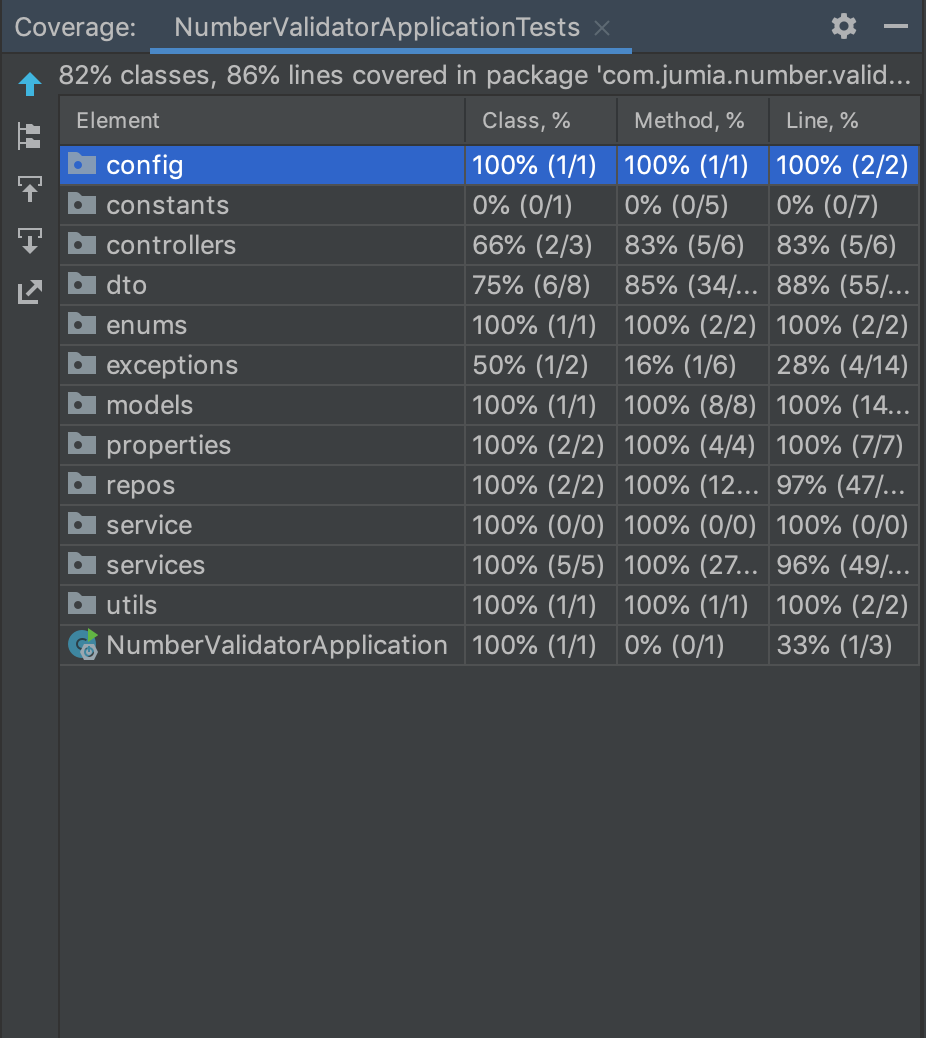Select the NumberValidatorApplication class row
This screenshot has height=1038, width=926.
coord(489,645)
